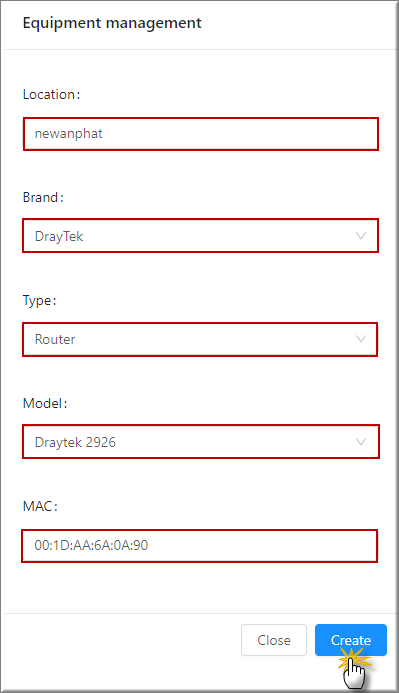Select the Draytek 2926 model value text
Viewport: 399px width, 693px height.
(75, 442)
